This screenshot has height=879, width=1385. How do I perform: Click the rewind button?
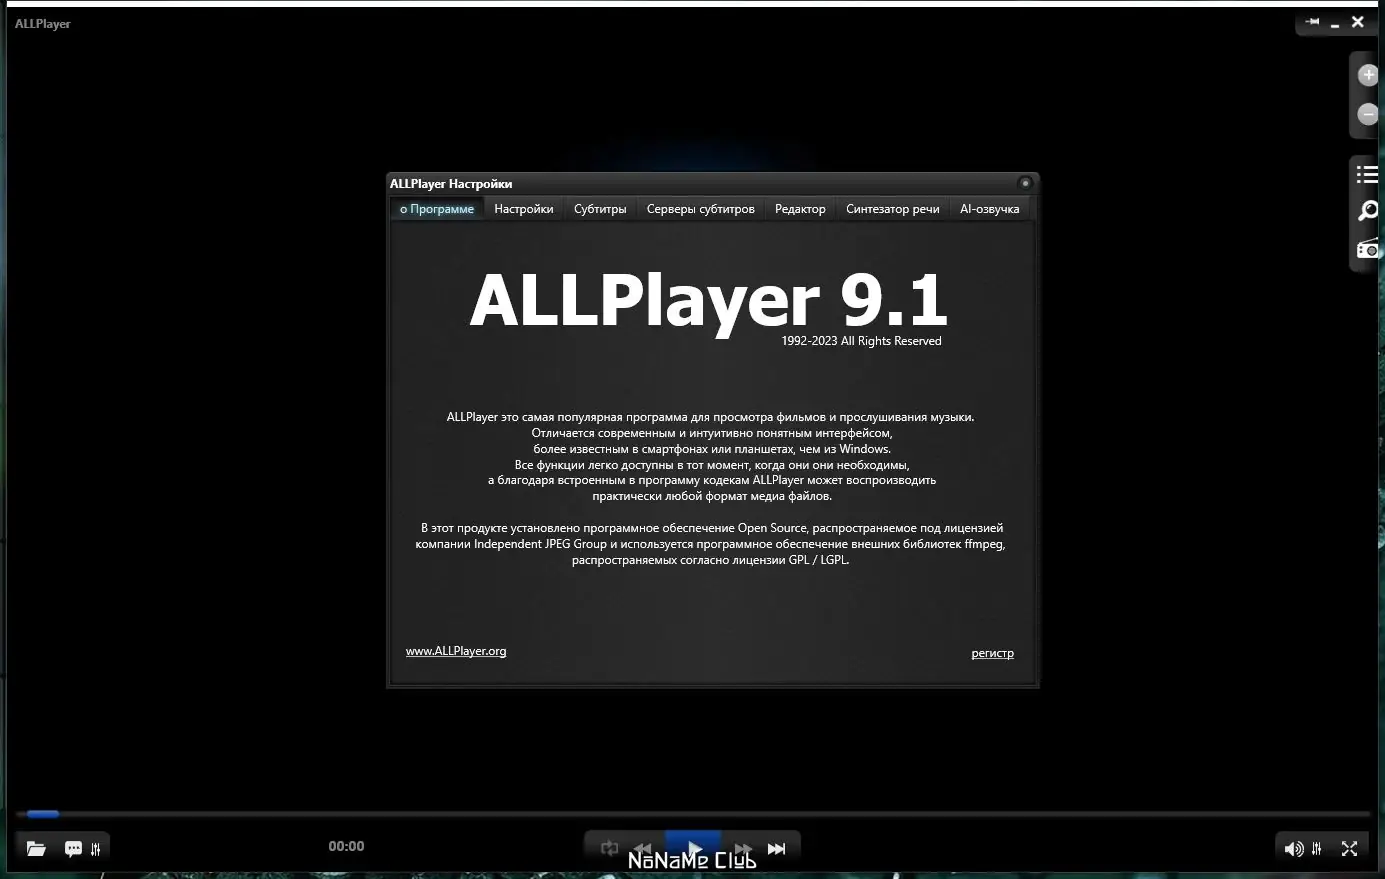click(x=643, y=848)
